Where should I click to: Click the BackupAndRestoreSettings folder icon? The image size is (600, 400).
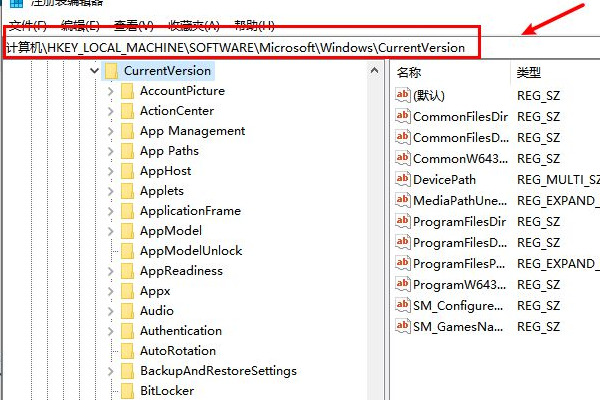(127, 371)
